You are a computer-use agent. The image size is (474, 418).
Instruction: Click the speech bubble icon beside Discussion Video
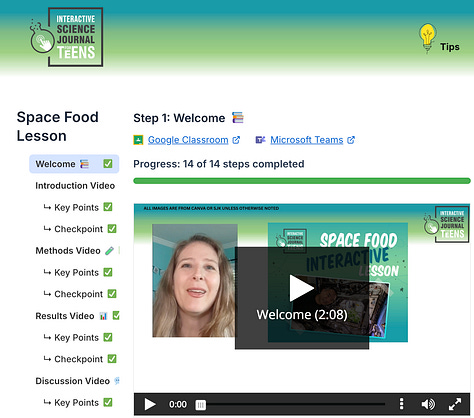coord(117,381)
